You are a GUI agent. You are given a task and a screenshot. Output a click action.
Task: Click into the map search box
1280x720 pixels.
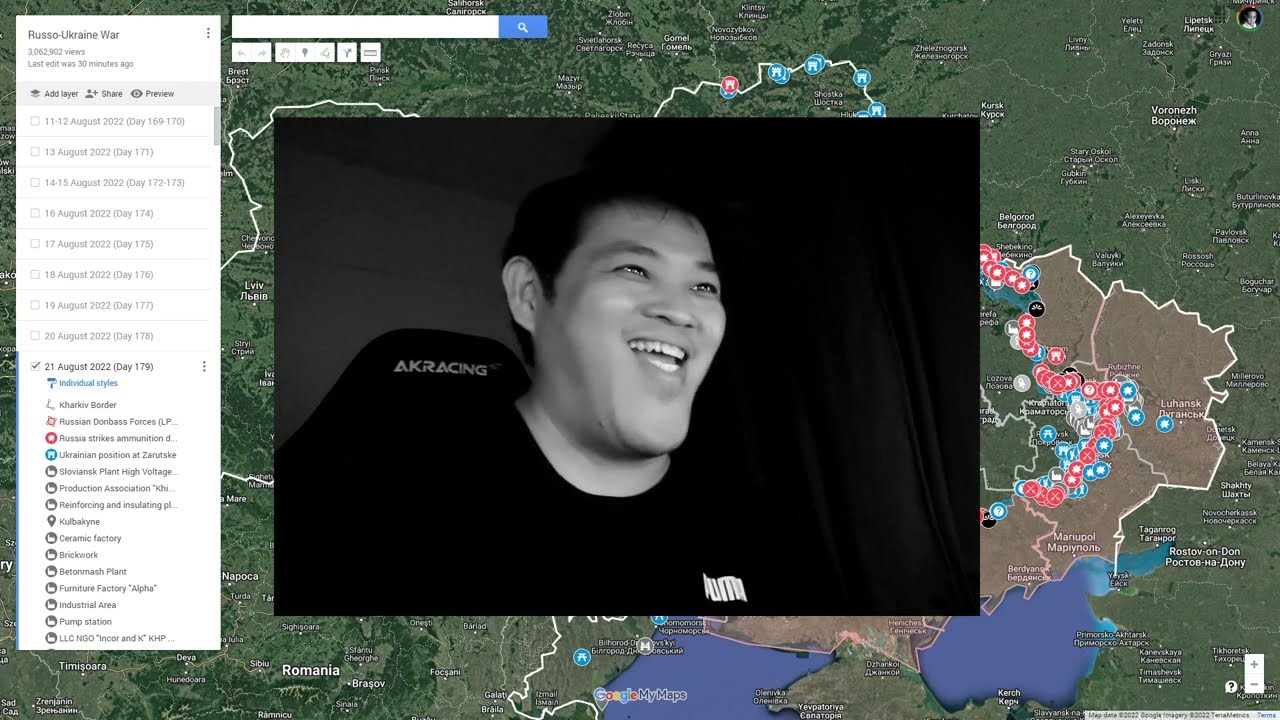coord(365,27)
